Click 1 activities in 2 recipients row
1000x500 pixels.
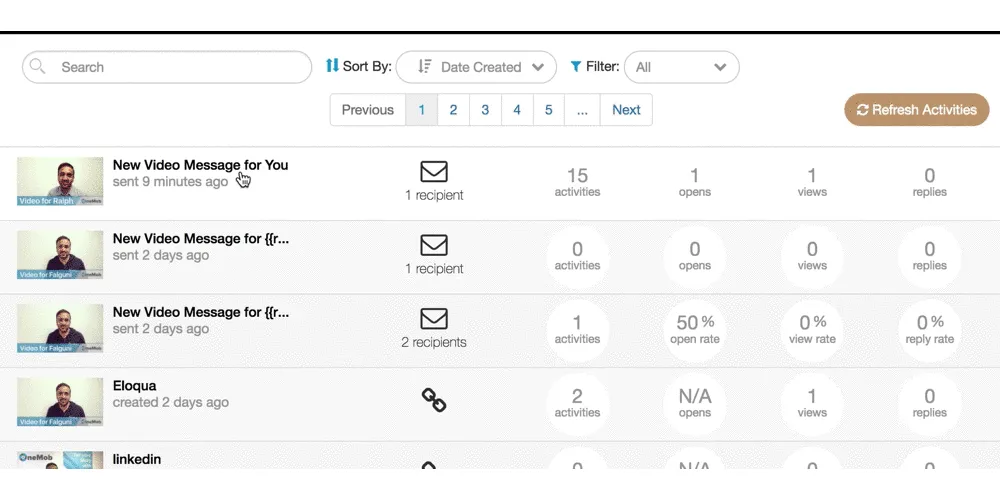click(x=577, y=330)
